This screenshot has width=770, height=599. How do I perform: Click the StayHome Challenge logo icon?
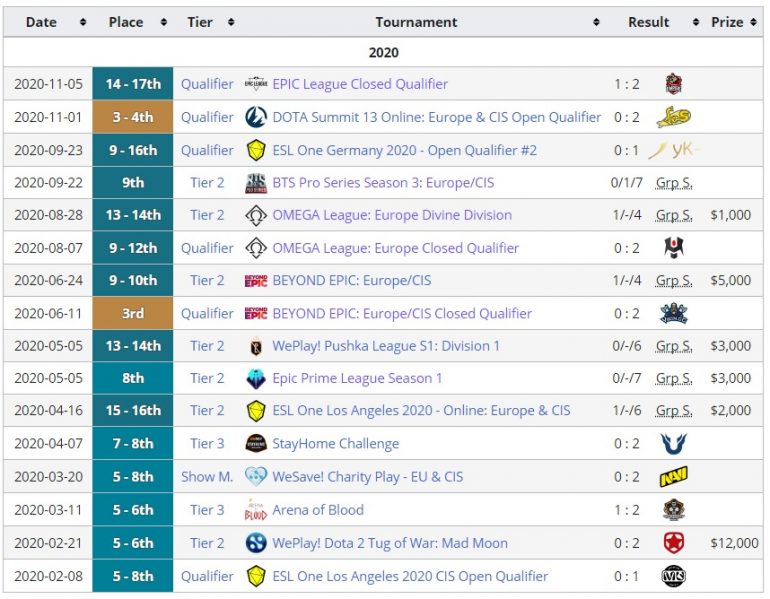coord(256,444)
